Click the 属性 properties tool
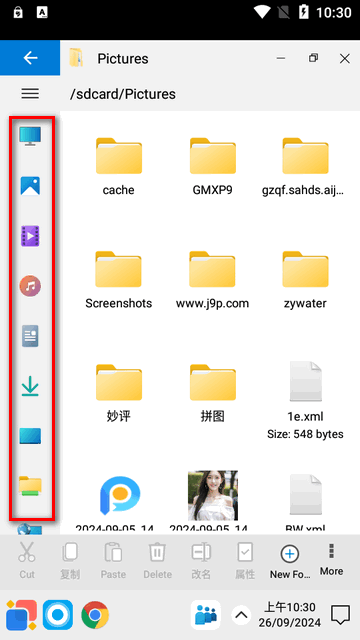 click(245, 561)
